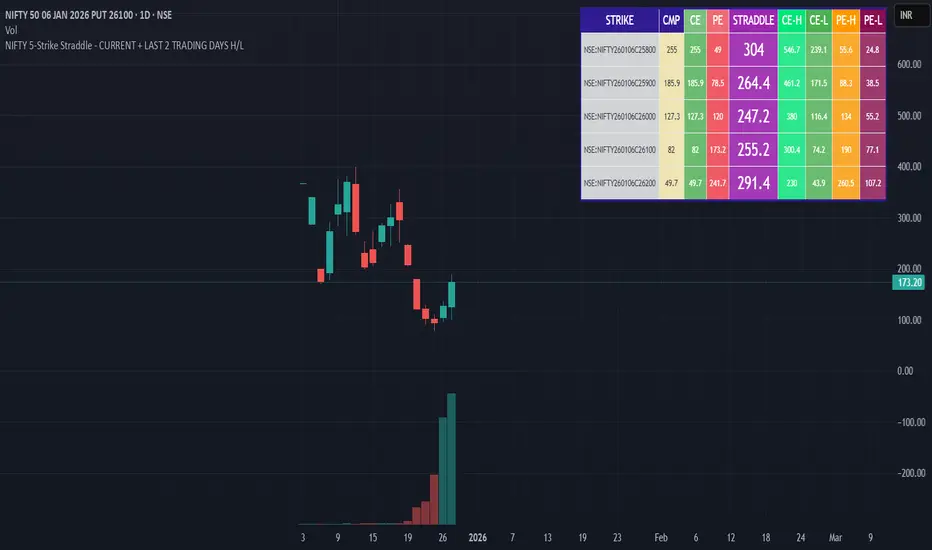Click the 300.00 price axis label
The width and height of the screenshot is (932, 550).
[x=909, y=218]
